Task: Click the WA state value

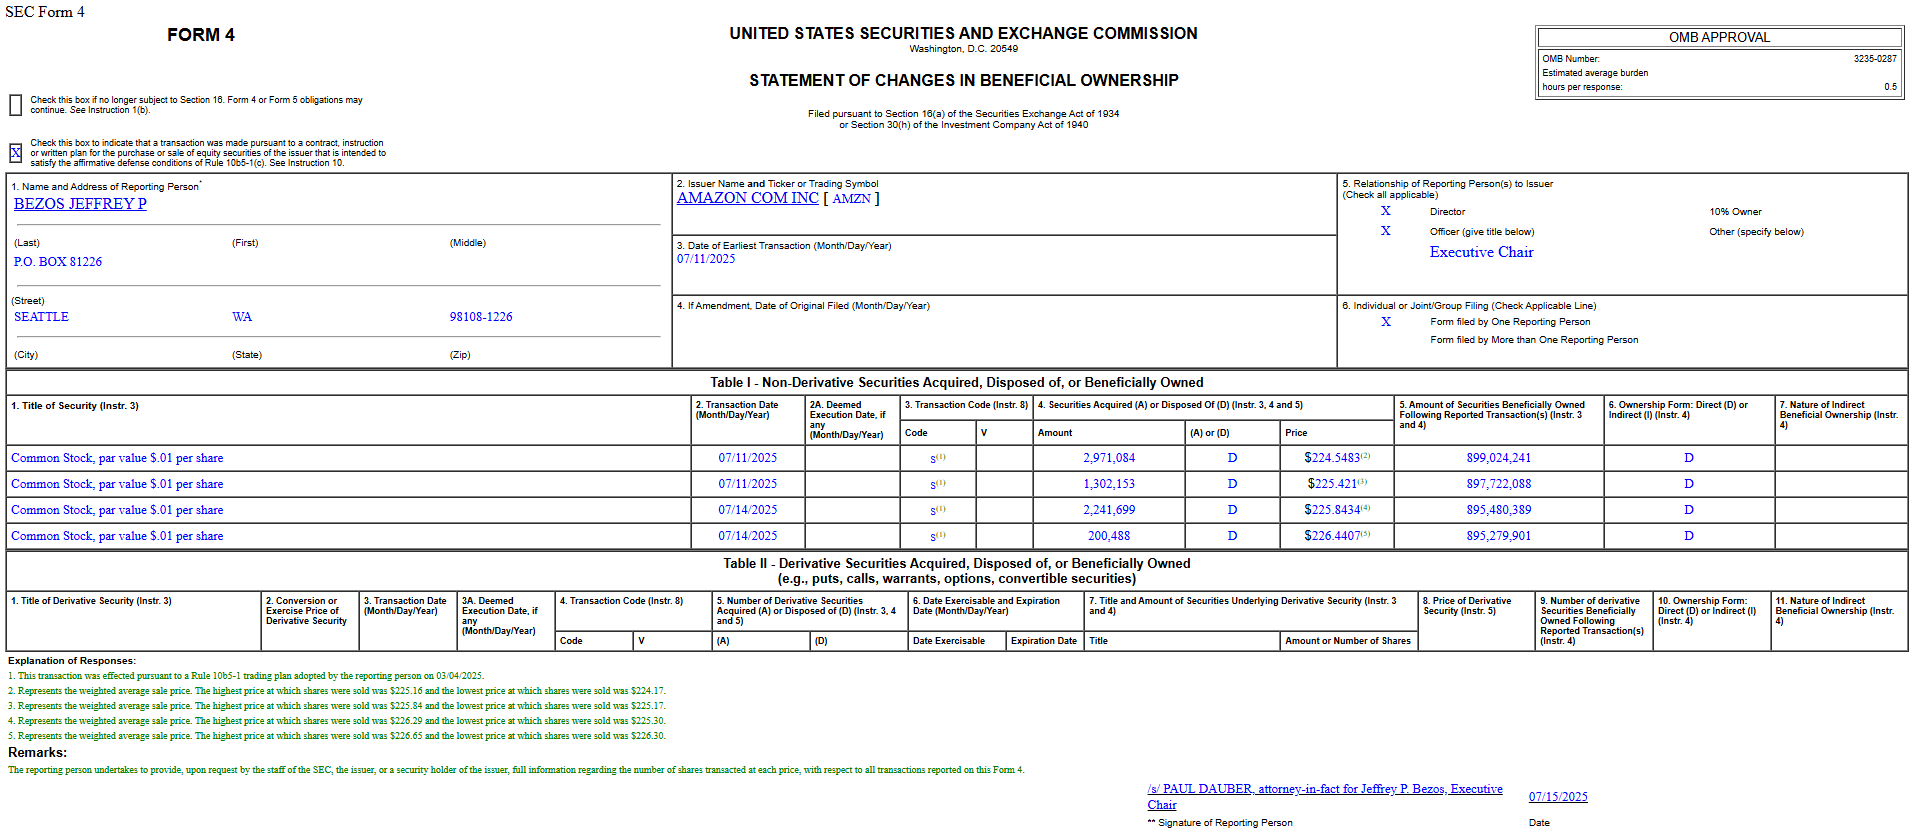Action: click(242, 317)
